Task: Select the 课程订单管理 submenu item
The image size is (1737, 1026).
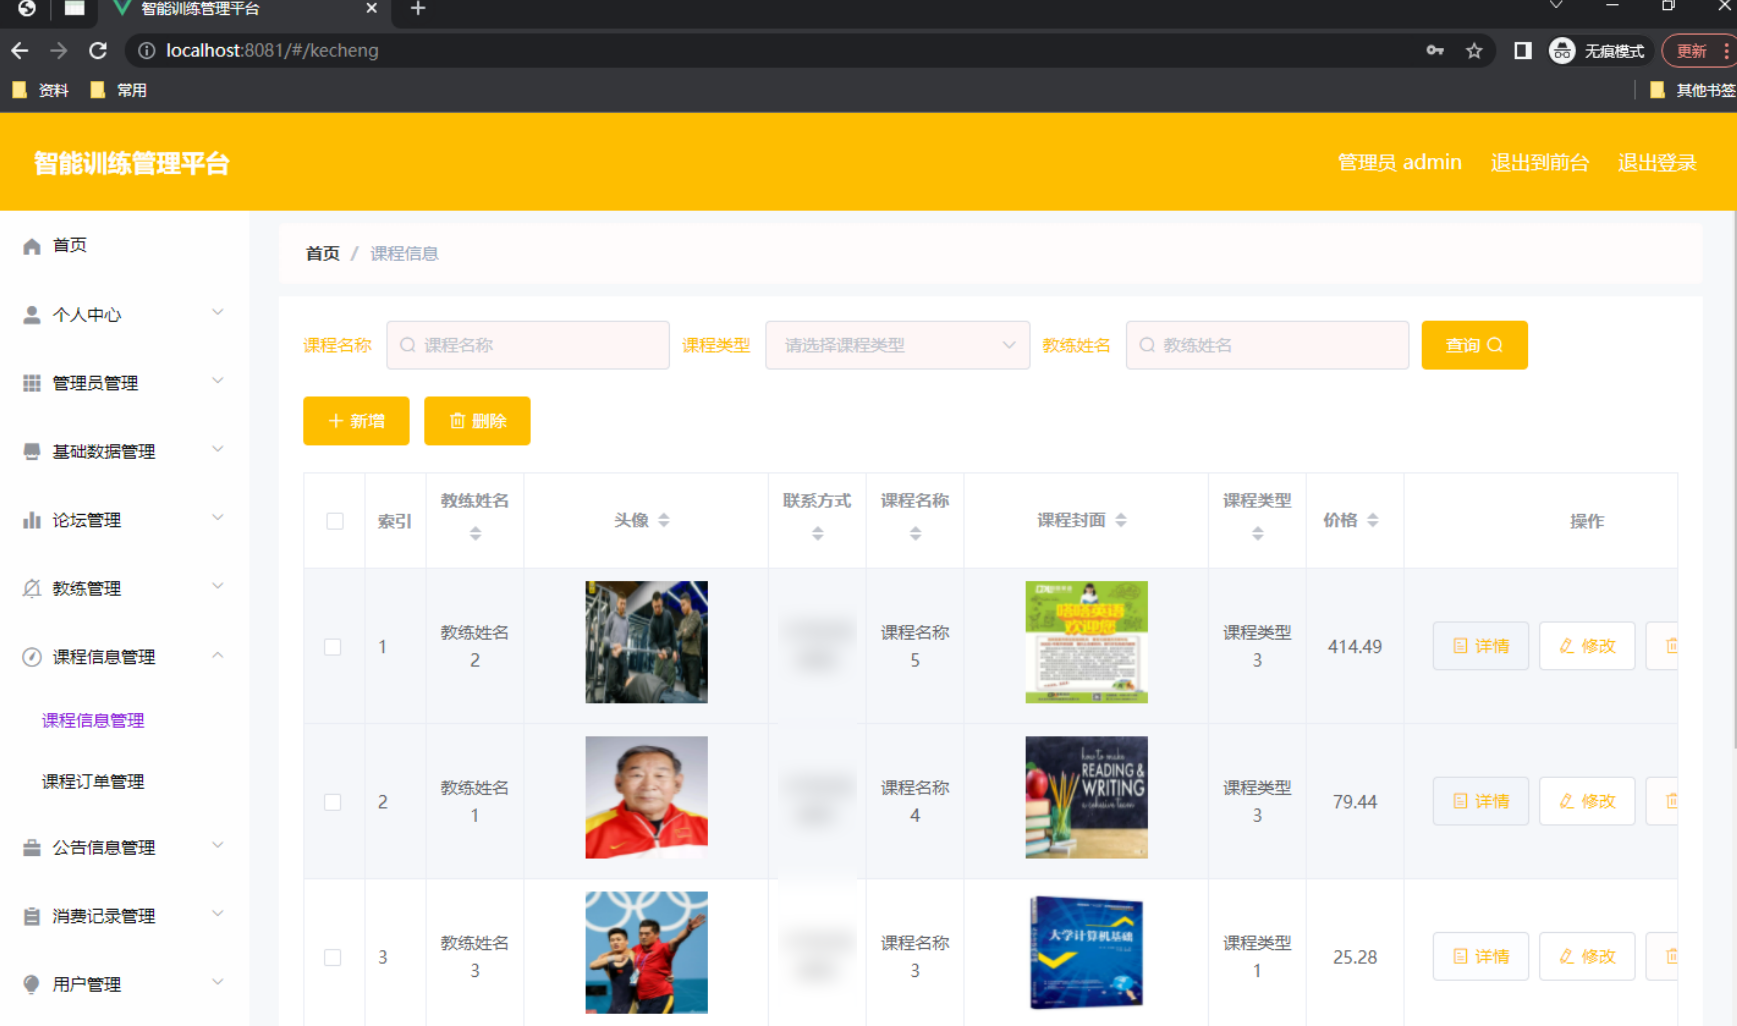Action: (93, 781)
